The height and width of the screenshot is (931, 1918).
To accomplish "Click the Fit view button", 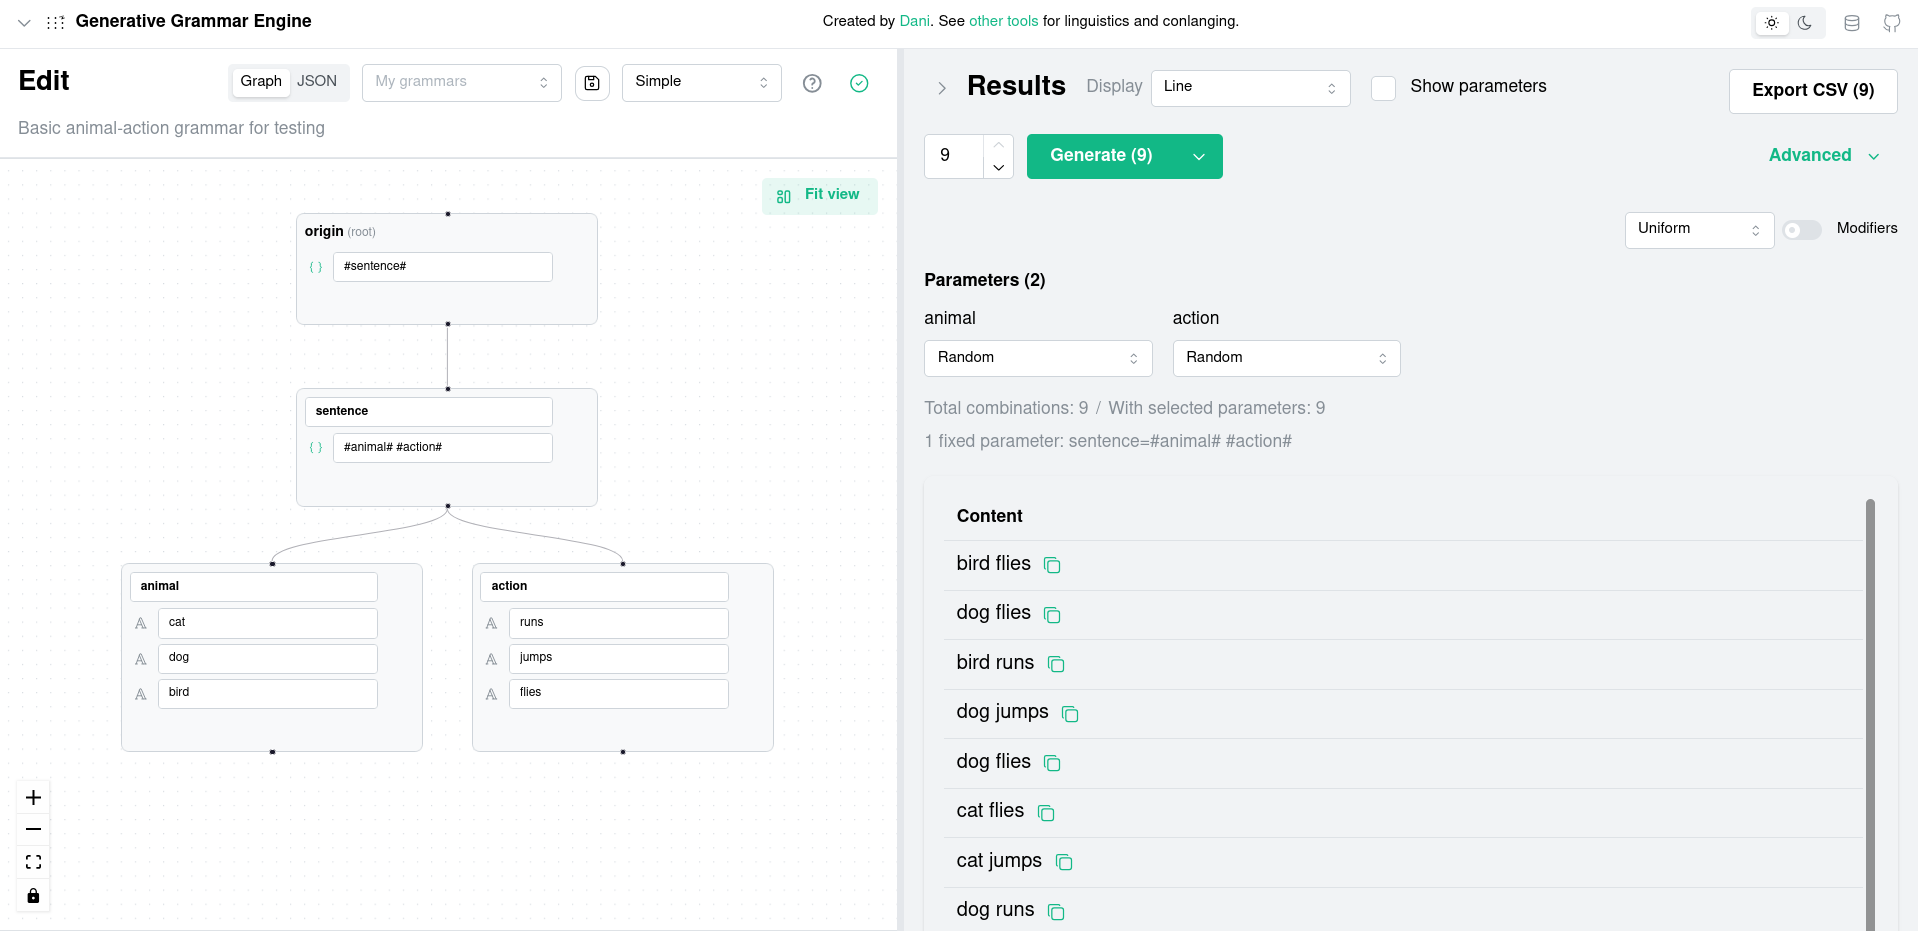I will (820, 196).
